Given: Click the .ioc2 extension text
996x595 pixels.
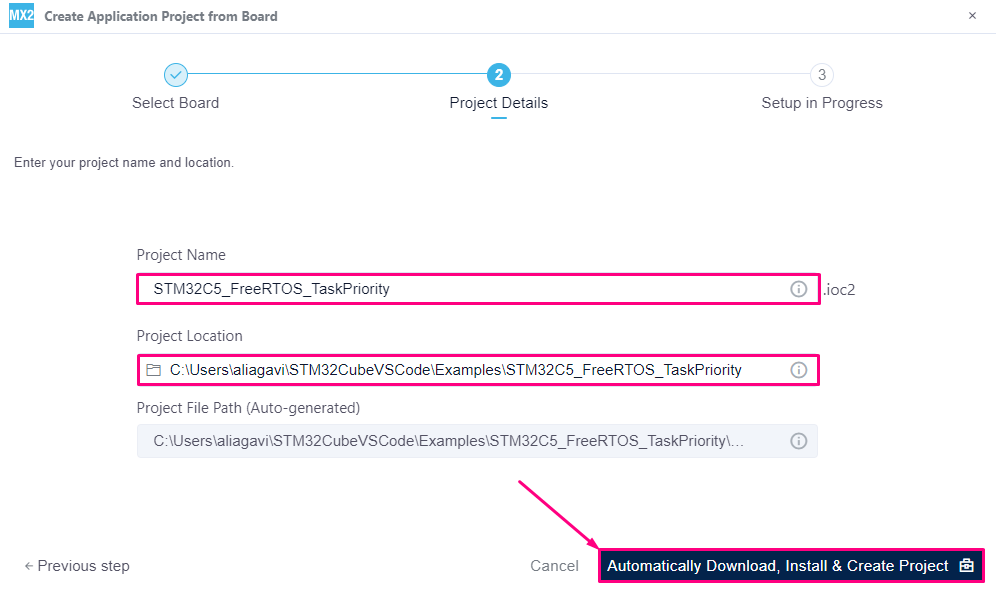Looking at the screenshot, I should (x=839, y=290).
